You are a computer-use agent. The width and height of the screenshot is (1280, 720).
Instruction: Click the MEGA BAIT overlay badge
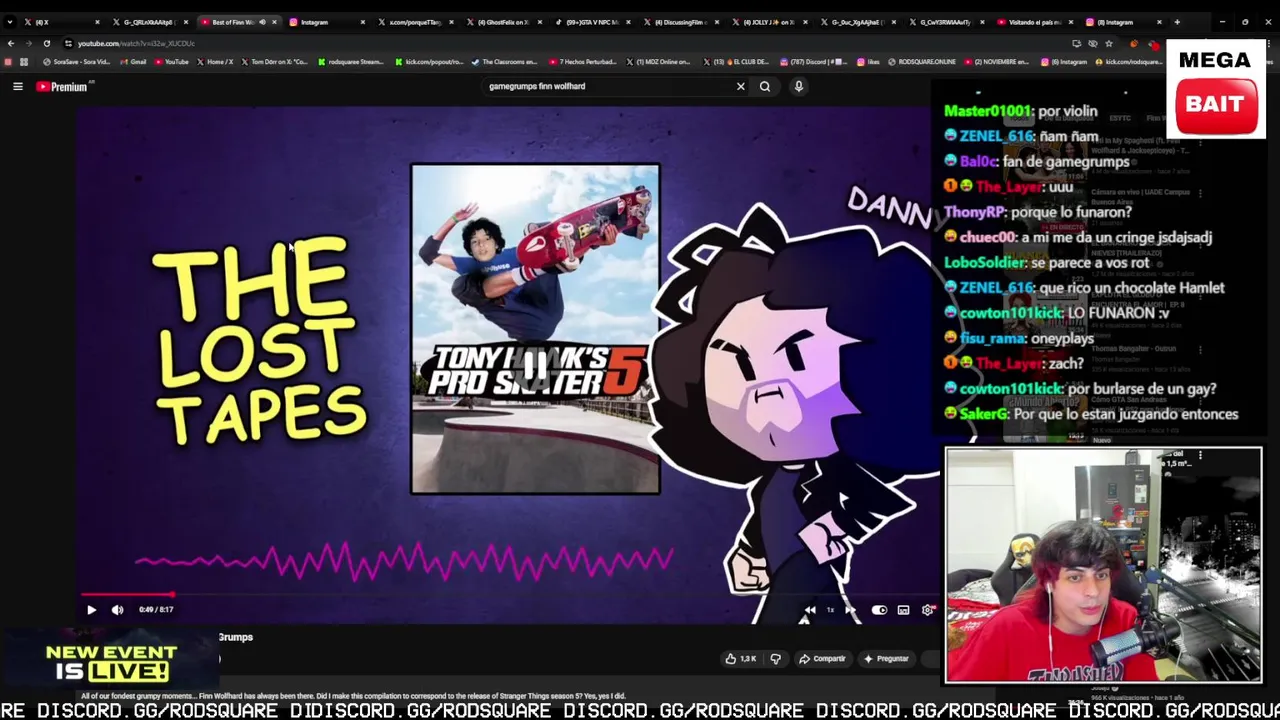tap(1215, 88)
